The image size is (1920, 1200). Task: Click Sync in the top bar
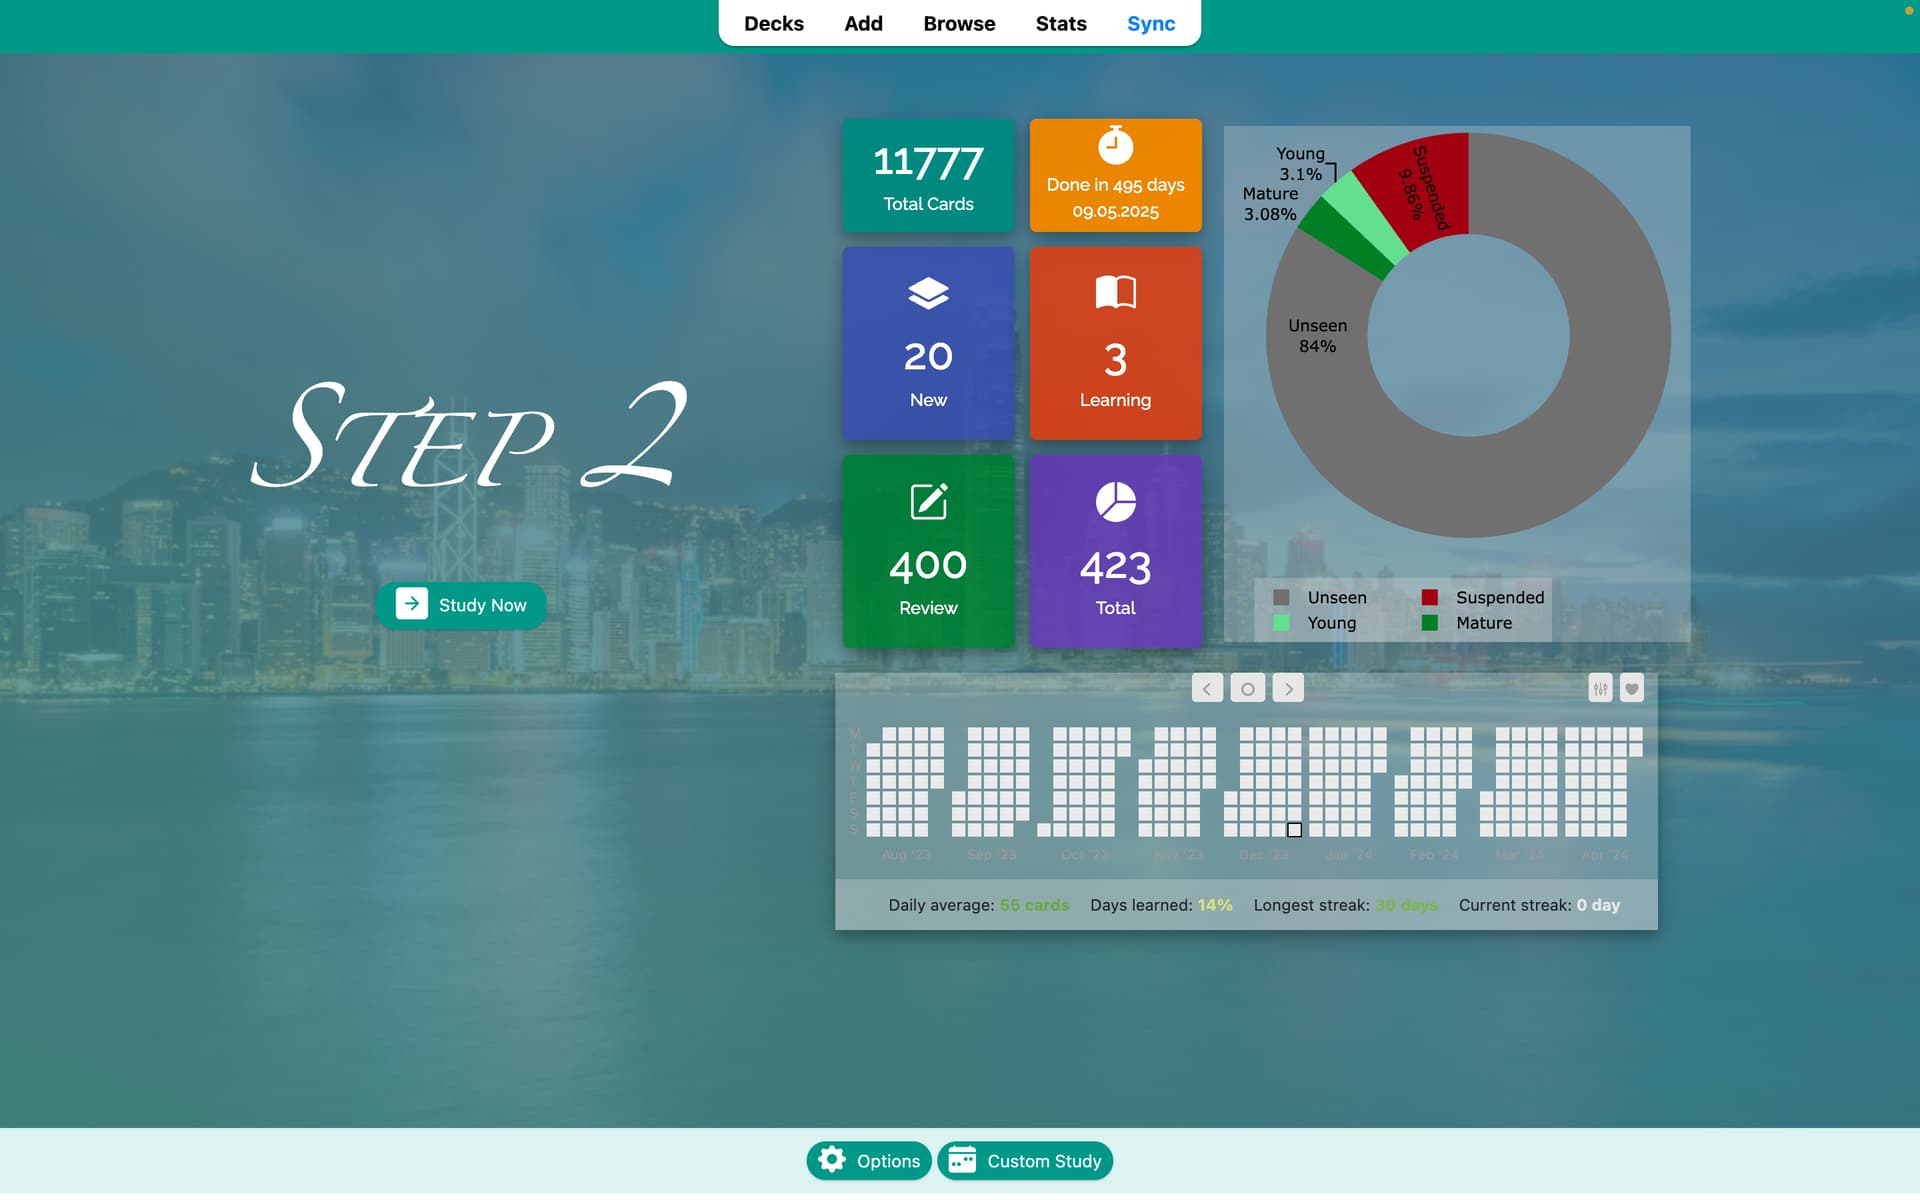1151,23
